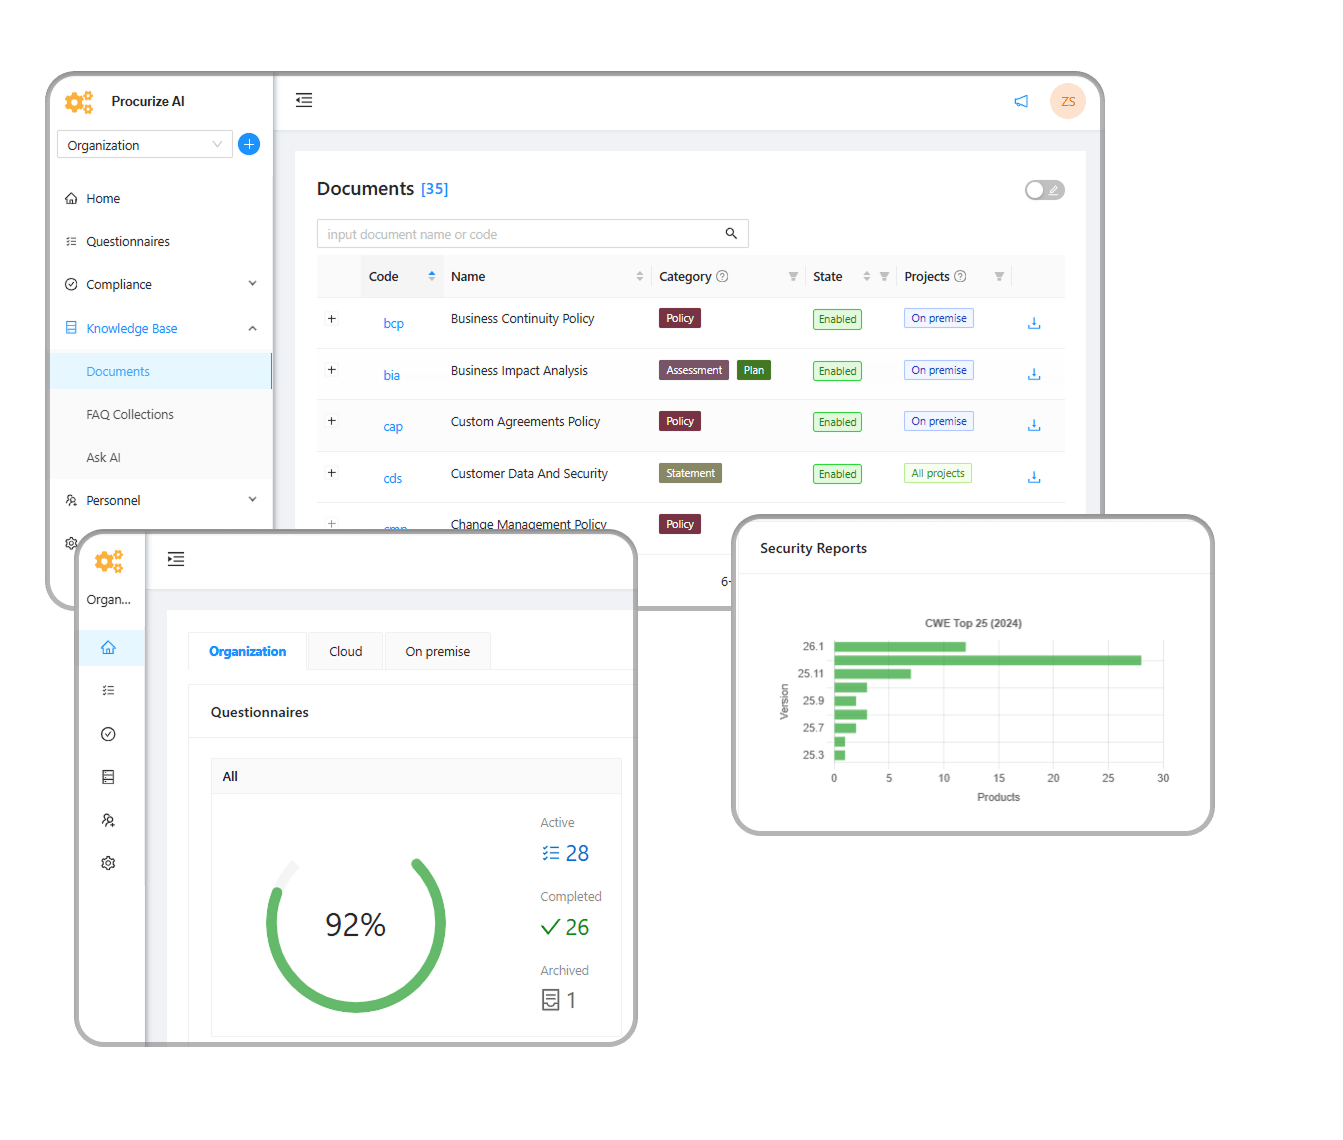This screenshot has width=1343, height=1140.
Task: Click the document name search input field
Action: click(500, 233)
